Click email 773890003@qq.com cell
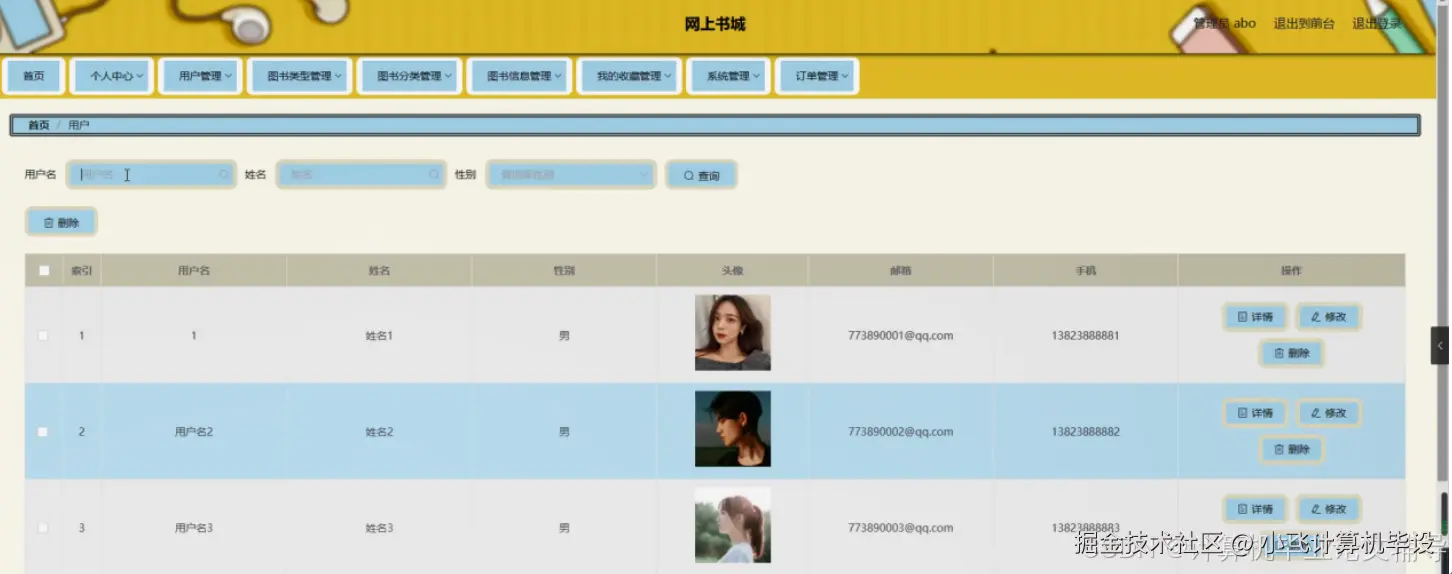 click(900, 528)
